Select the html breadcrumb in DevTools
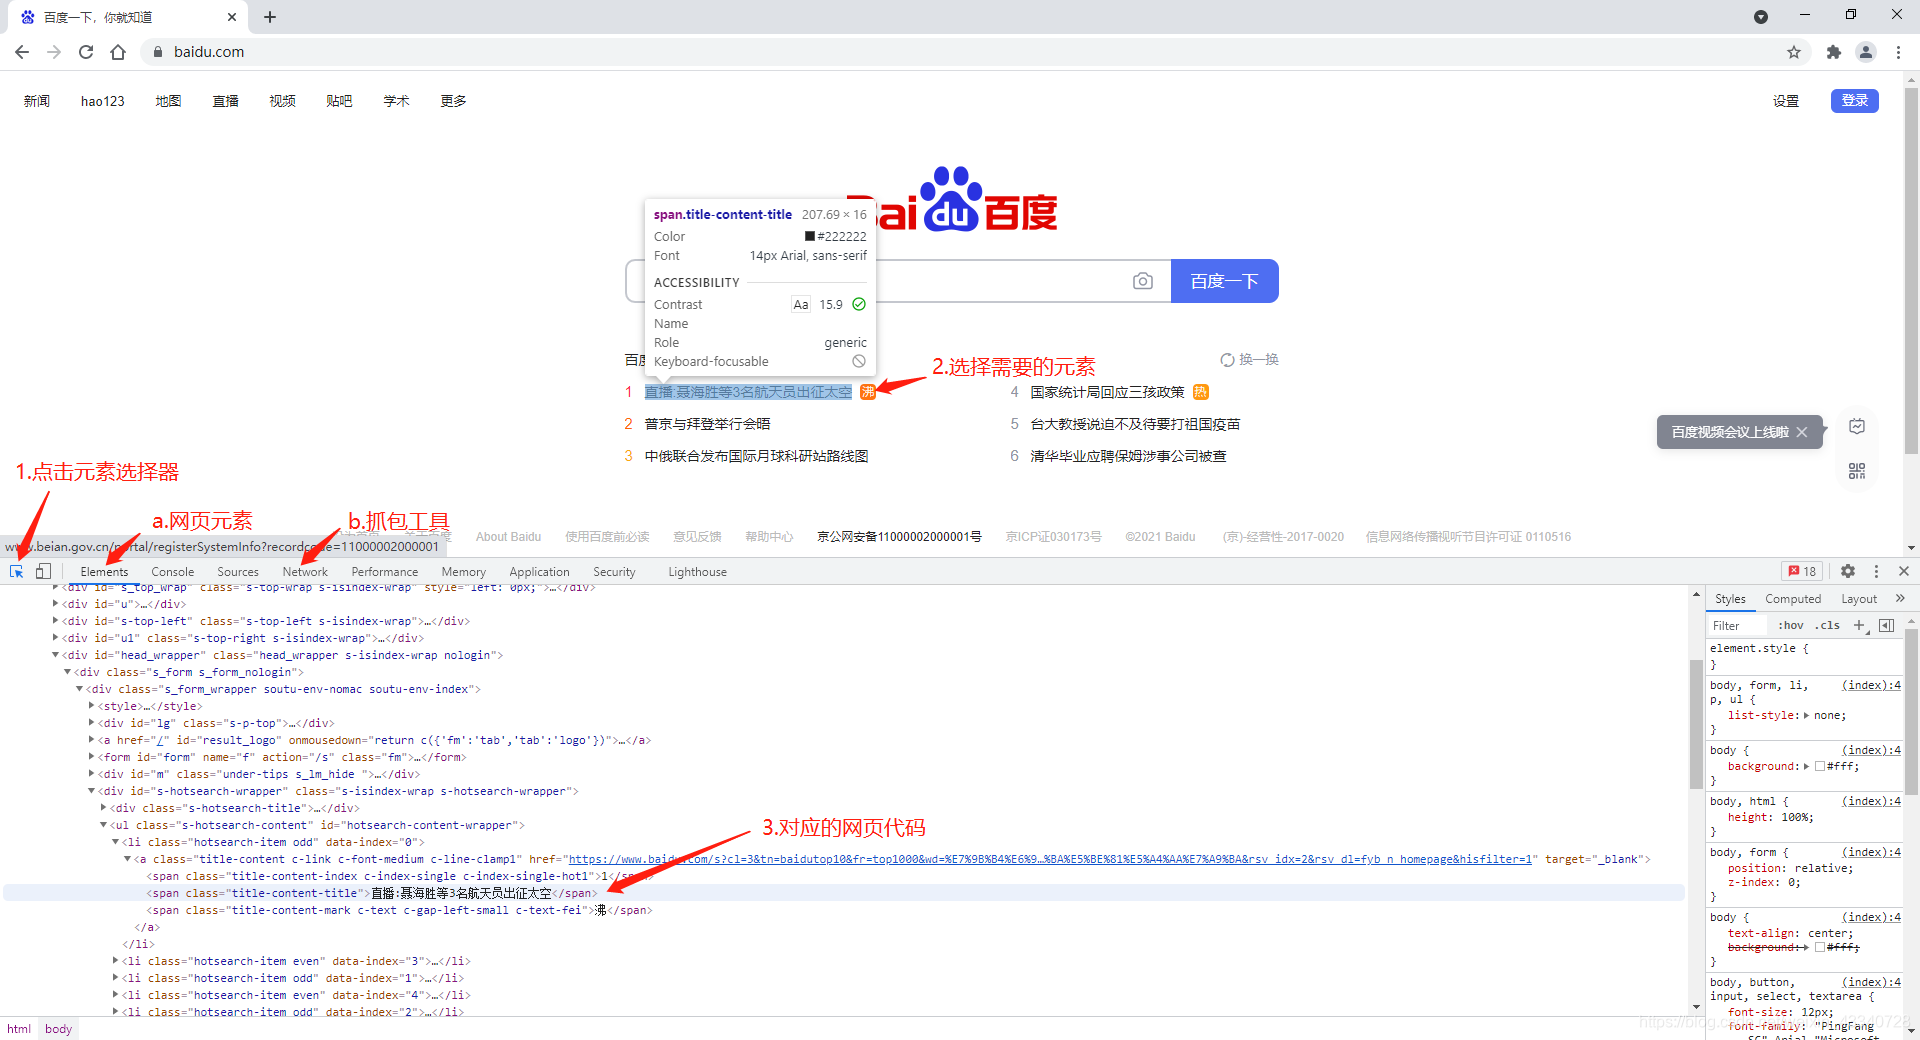Viewport: 1920px width, 1040px height. (19, 1029)
